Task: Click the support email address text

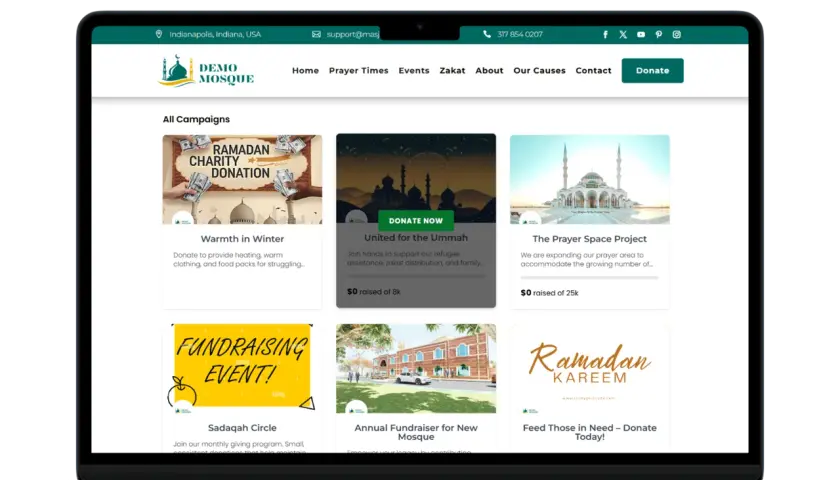Action: click(353, 34)
